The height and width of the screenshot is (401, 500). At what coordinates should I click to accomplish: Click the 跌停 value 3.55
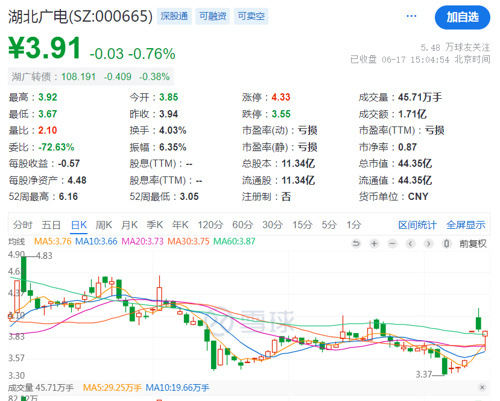pyautogui.click(x=281, y=114)
